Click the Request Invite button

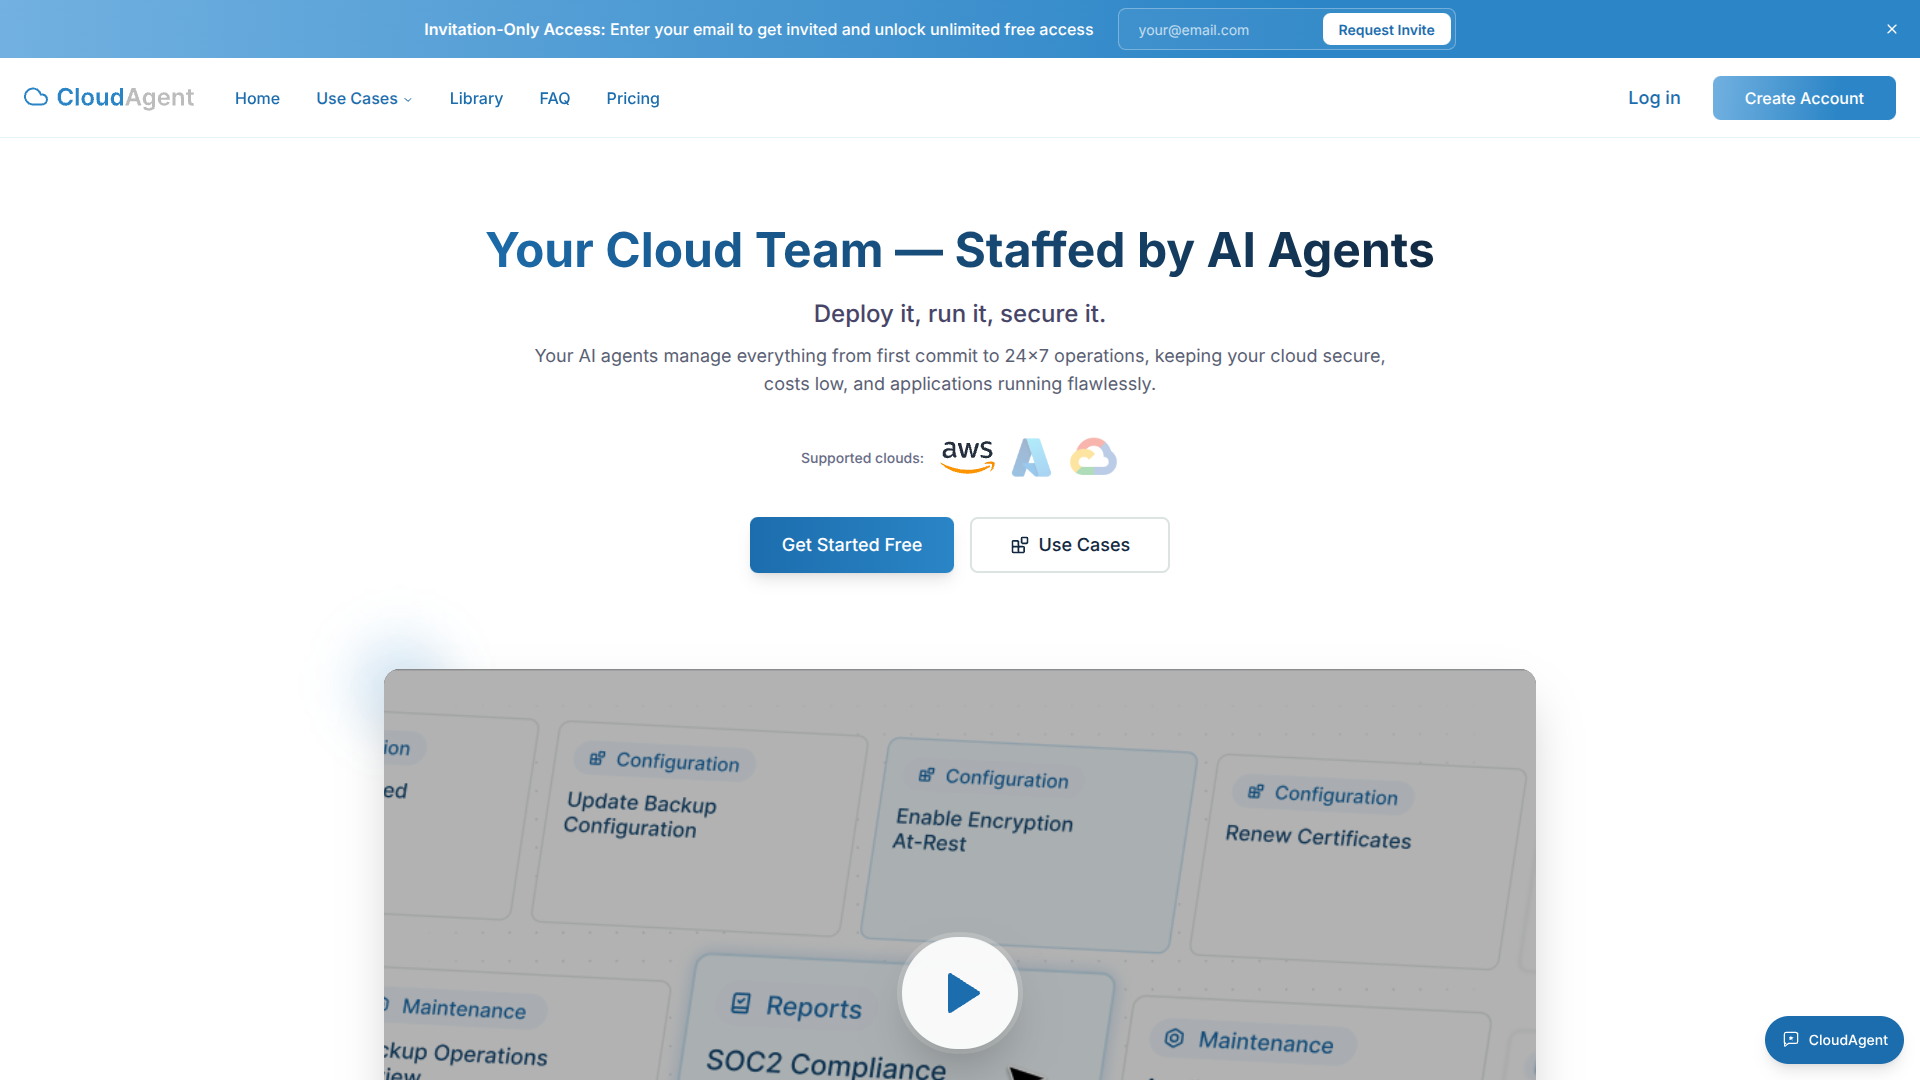tap(1386, 29)
